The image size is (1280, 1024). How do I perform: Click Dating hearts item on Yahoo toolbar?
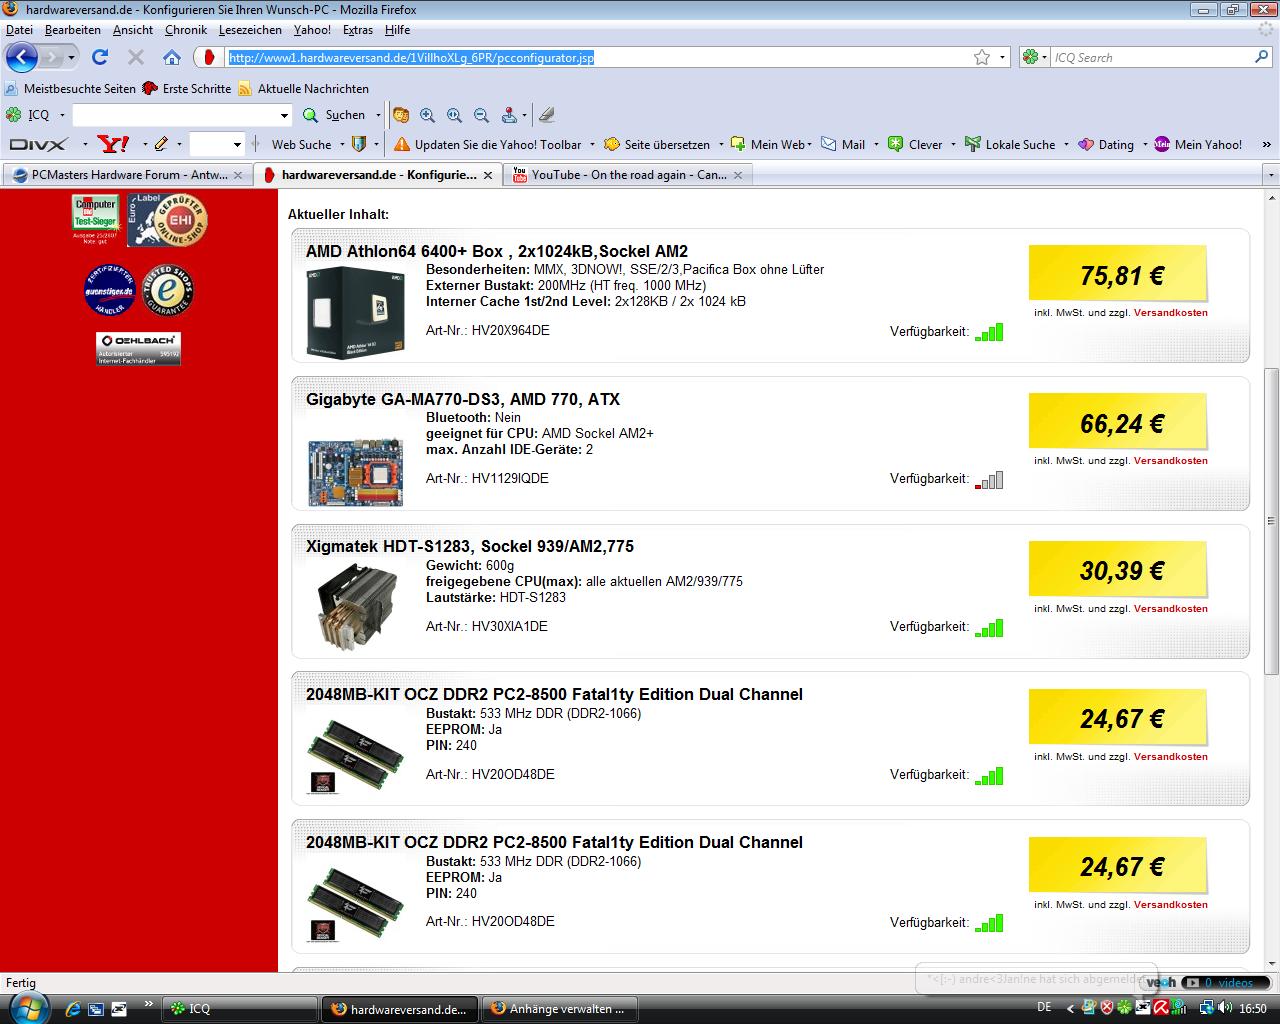pos(1106,144)
